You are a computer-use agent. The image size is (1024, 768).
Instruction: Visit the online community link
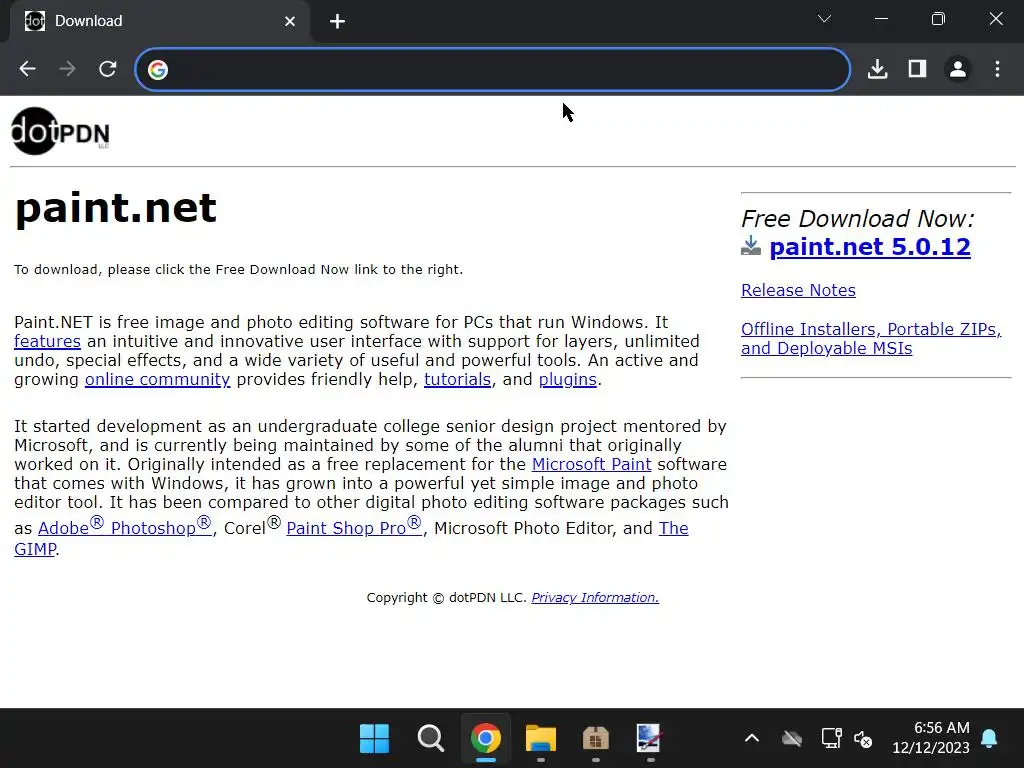click(x=157, y=379)
